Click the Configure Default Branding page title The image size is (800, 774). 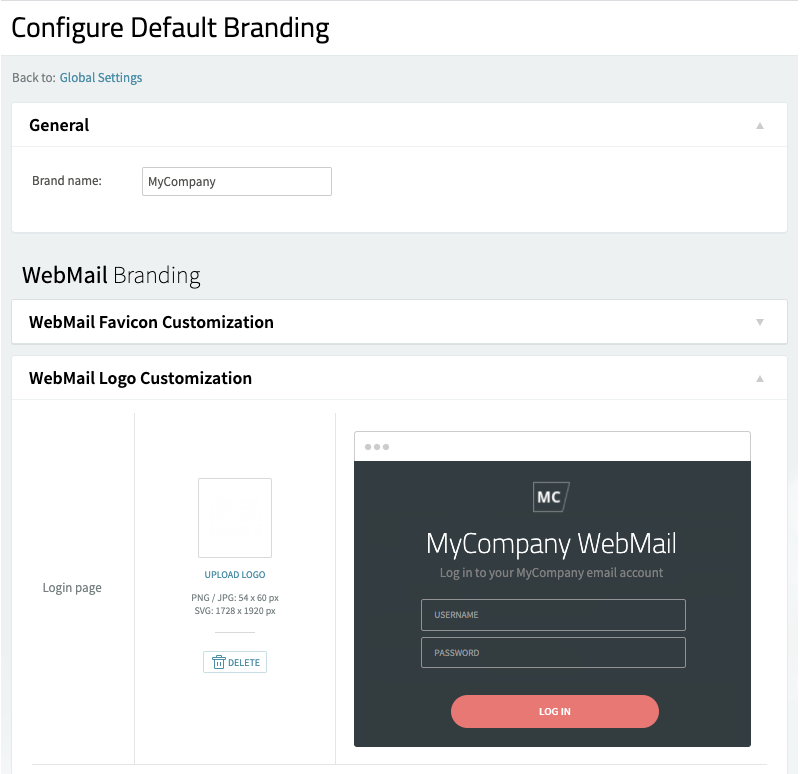click(x=170, y=29)
